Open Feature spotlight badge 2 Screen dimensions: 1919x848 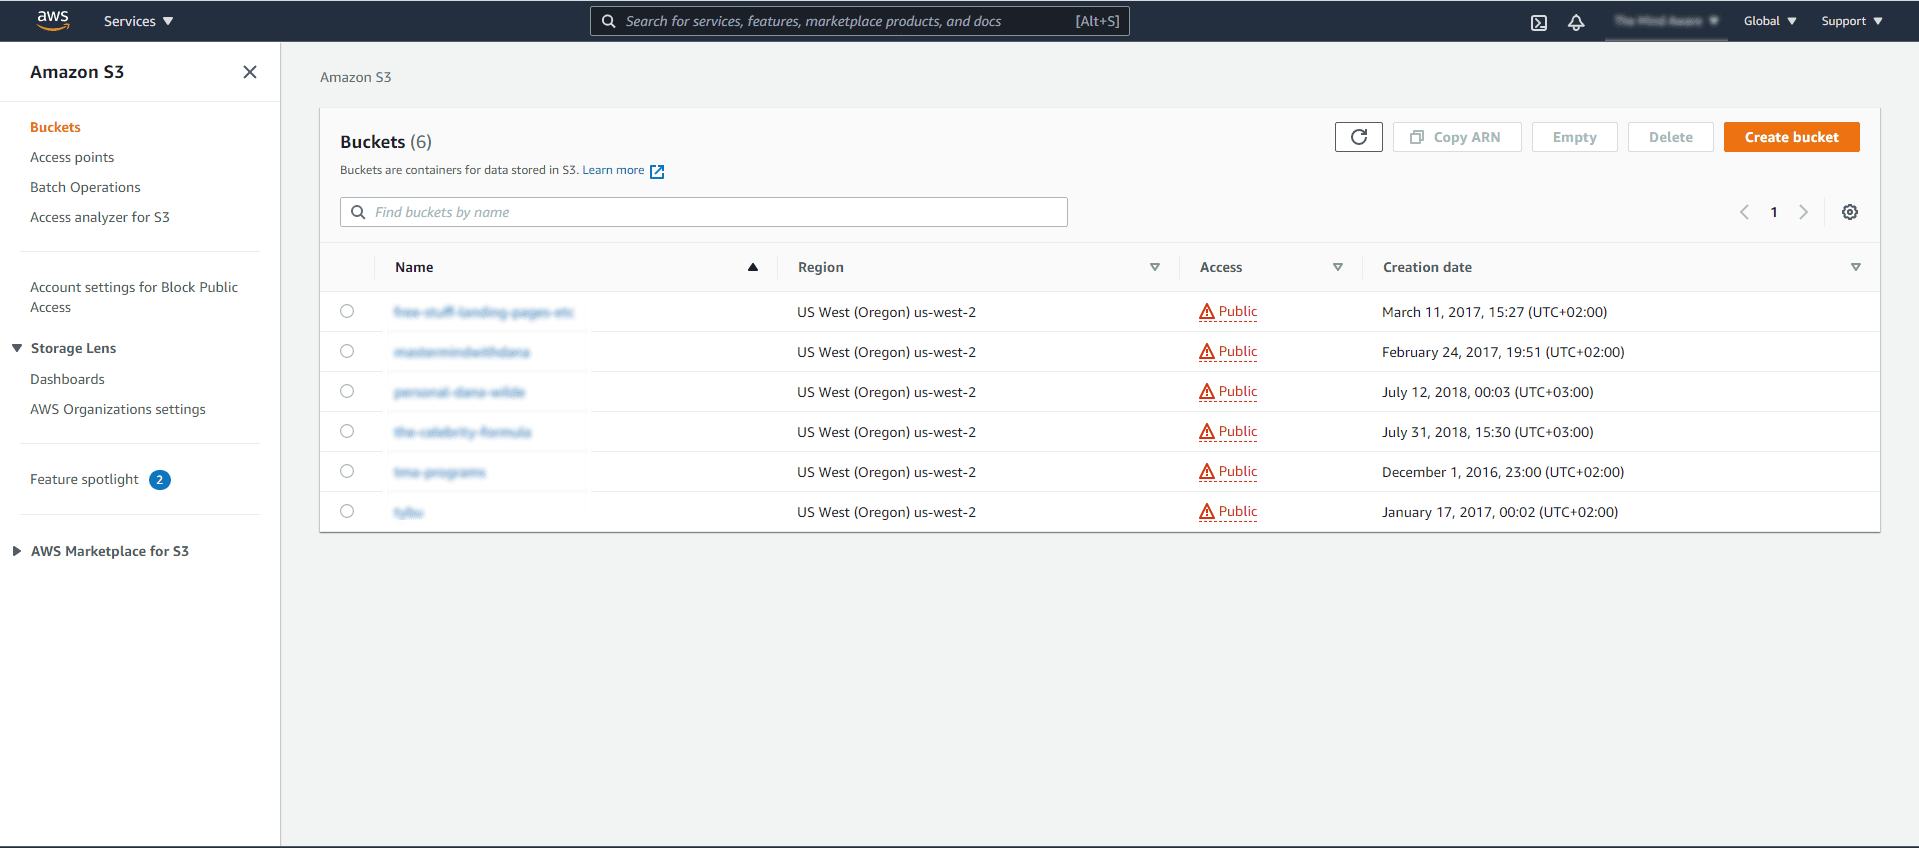[x=160, y=480]
